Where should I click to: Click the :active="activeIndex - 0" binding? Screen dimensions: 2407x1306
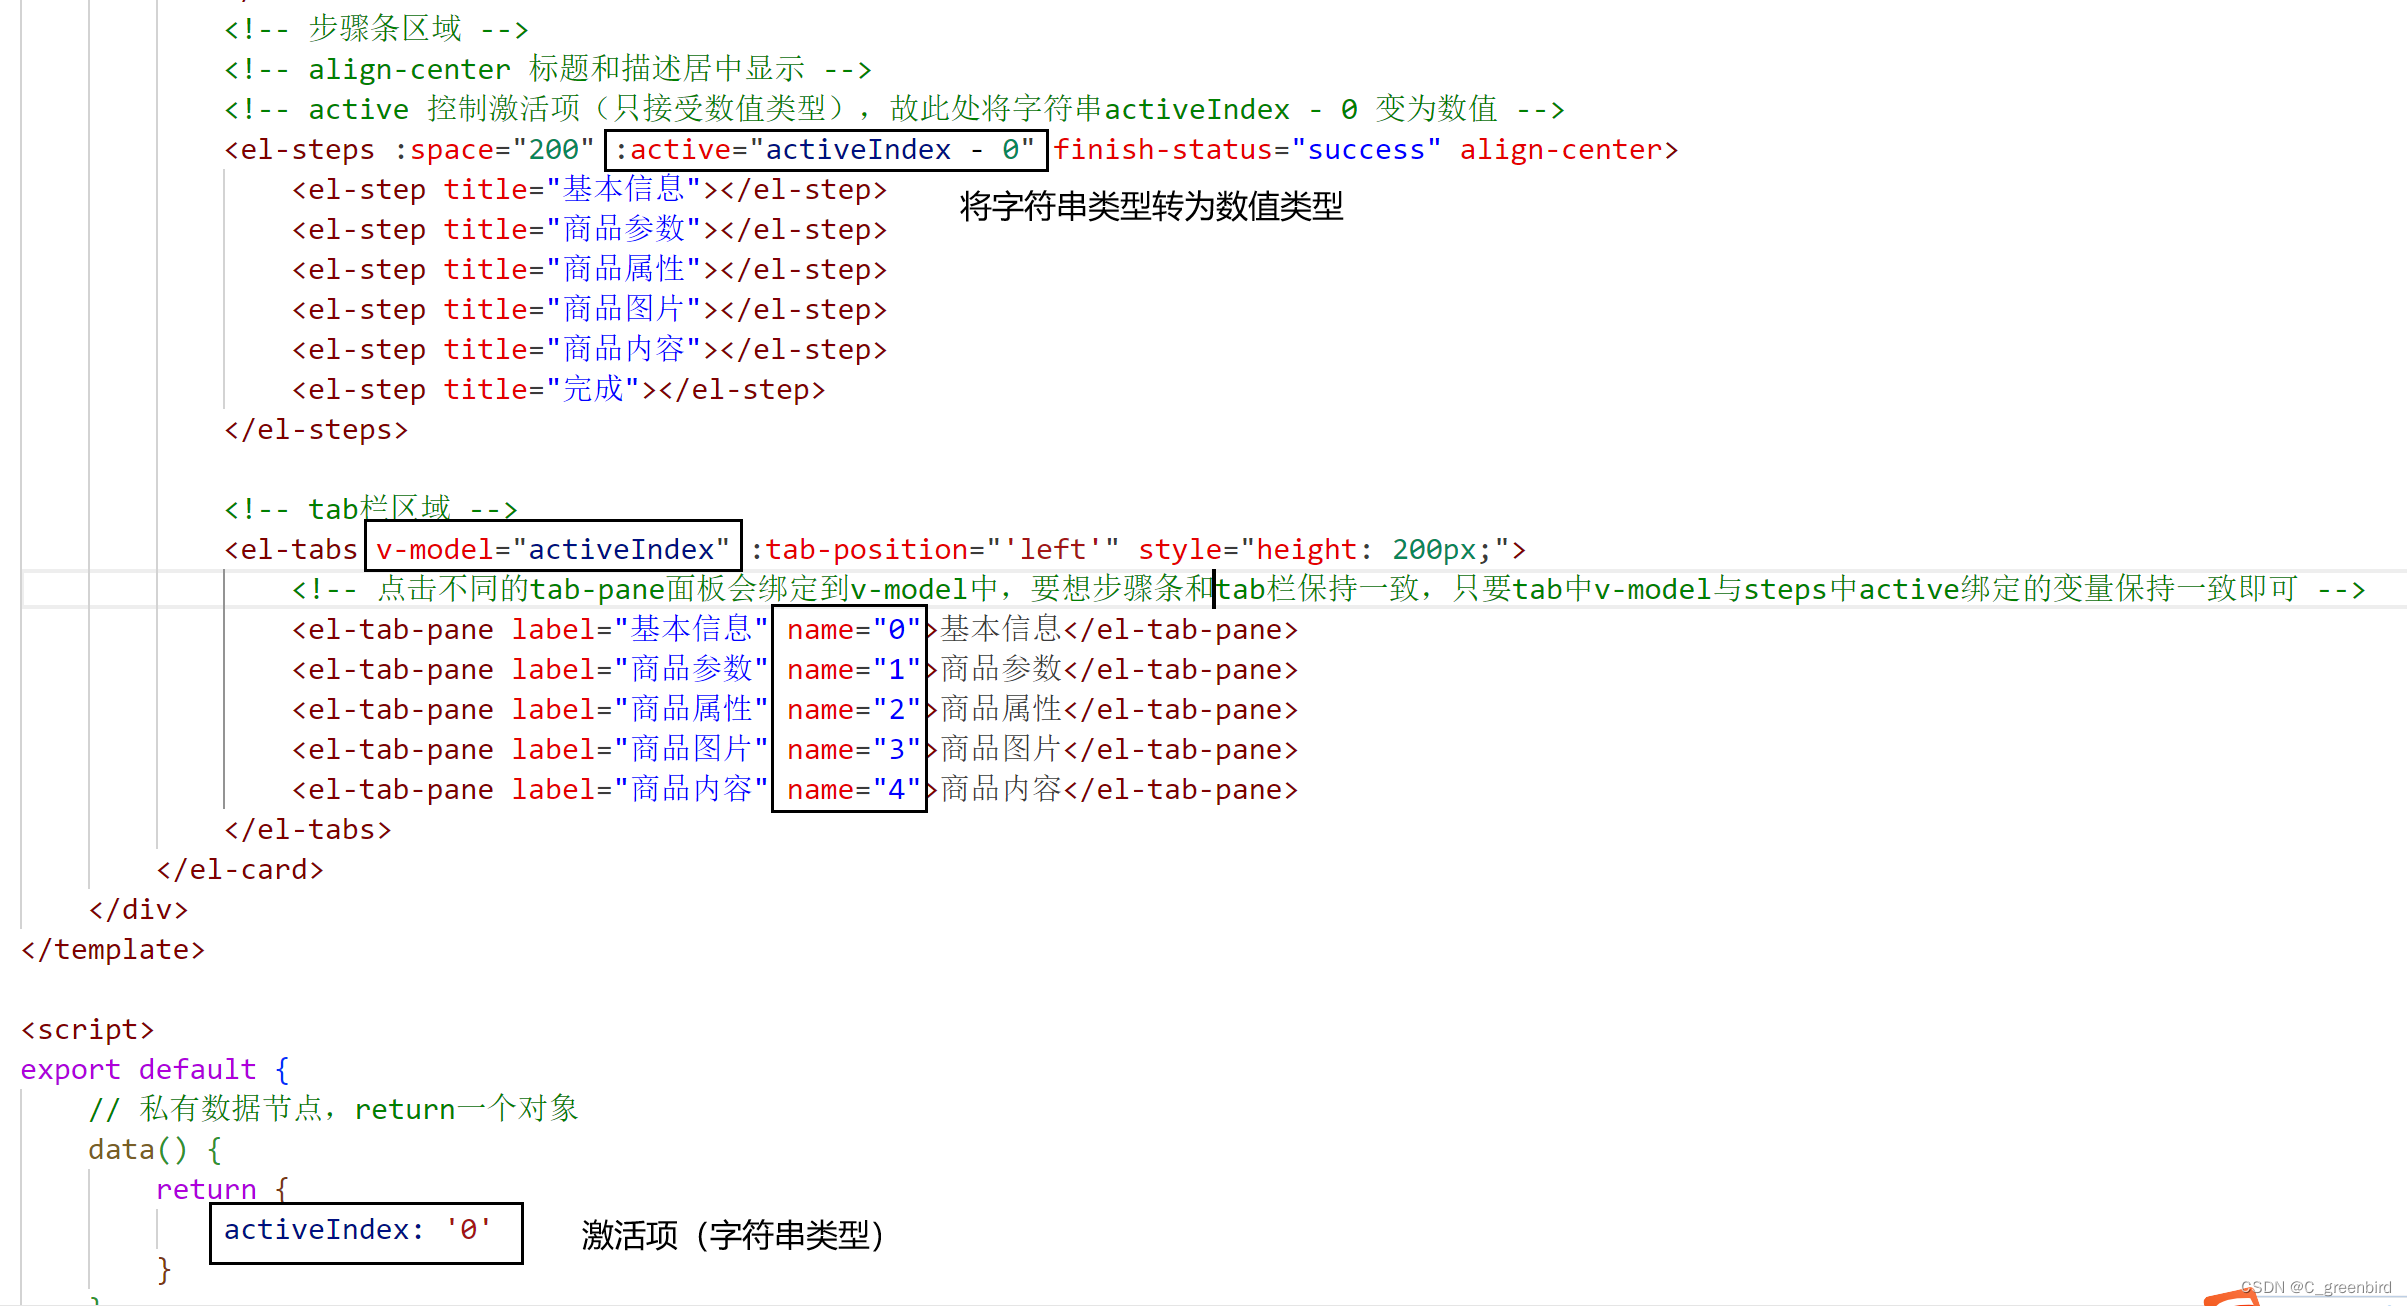[x=825, y=150]
